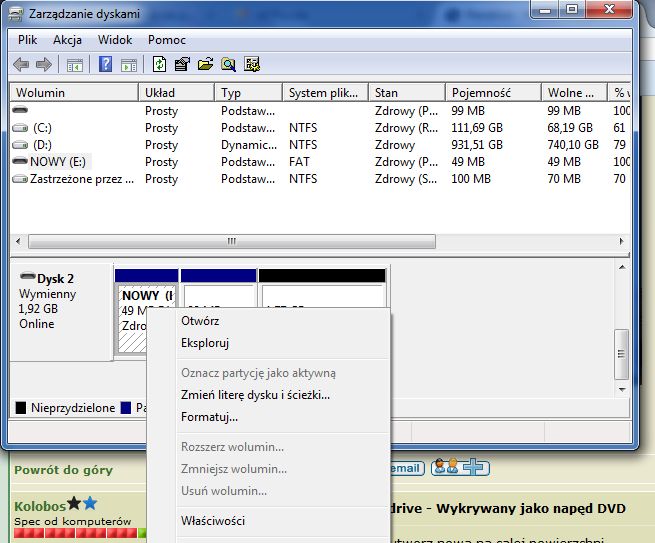Click 111,69 GB capacity cell

477,128
